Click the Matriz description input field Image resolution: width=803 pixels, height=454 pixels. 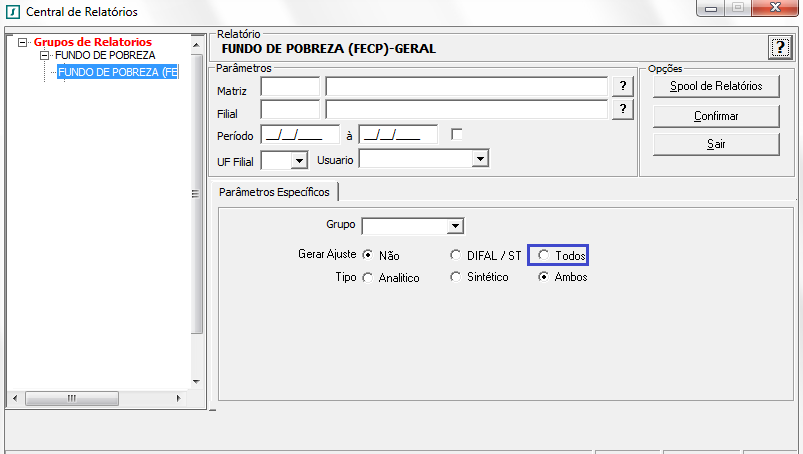pyautogui.click(x=467, y=87)
